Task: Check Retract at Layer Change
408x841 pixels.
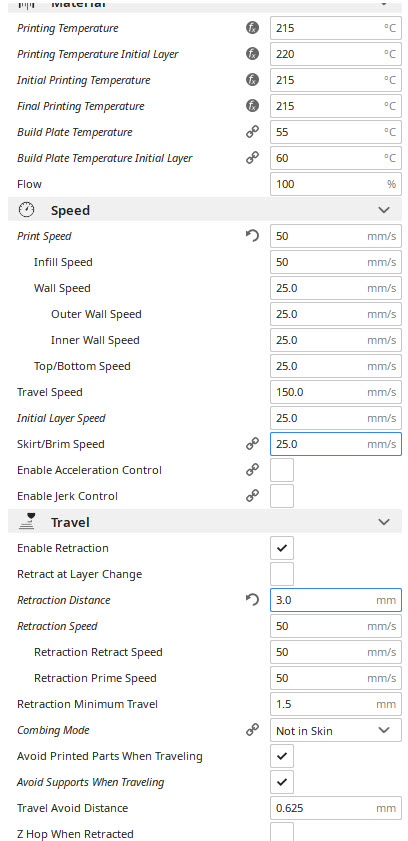Action: tap(282, 574)
